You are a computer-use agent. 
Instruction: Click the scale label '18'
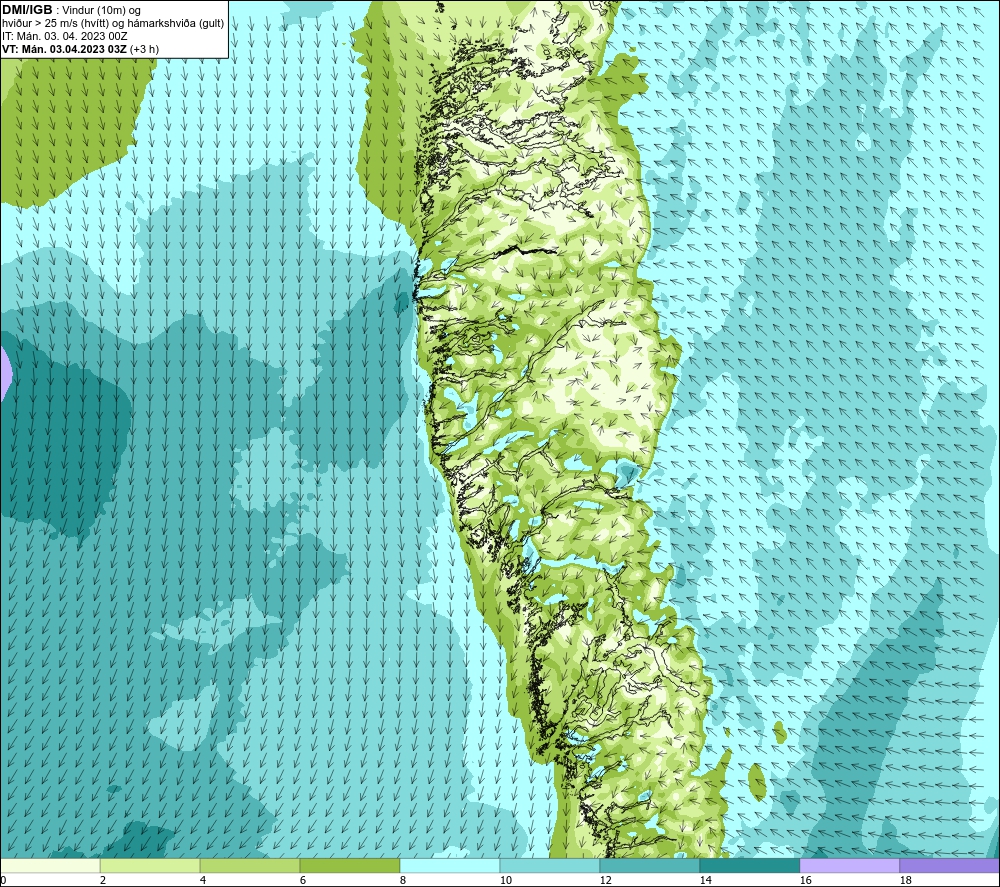(x=906, y=881)
